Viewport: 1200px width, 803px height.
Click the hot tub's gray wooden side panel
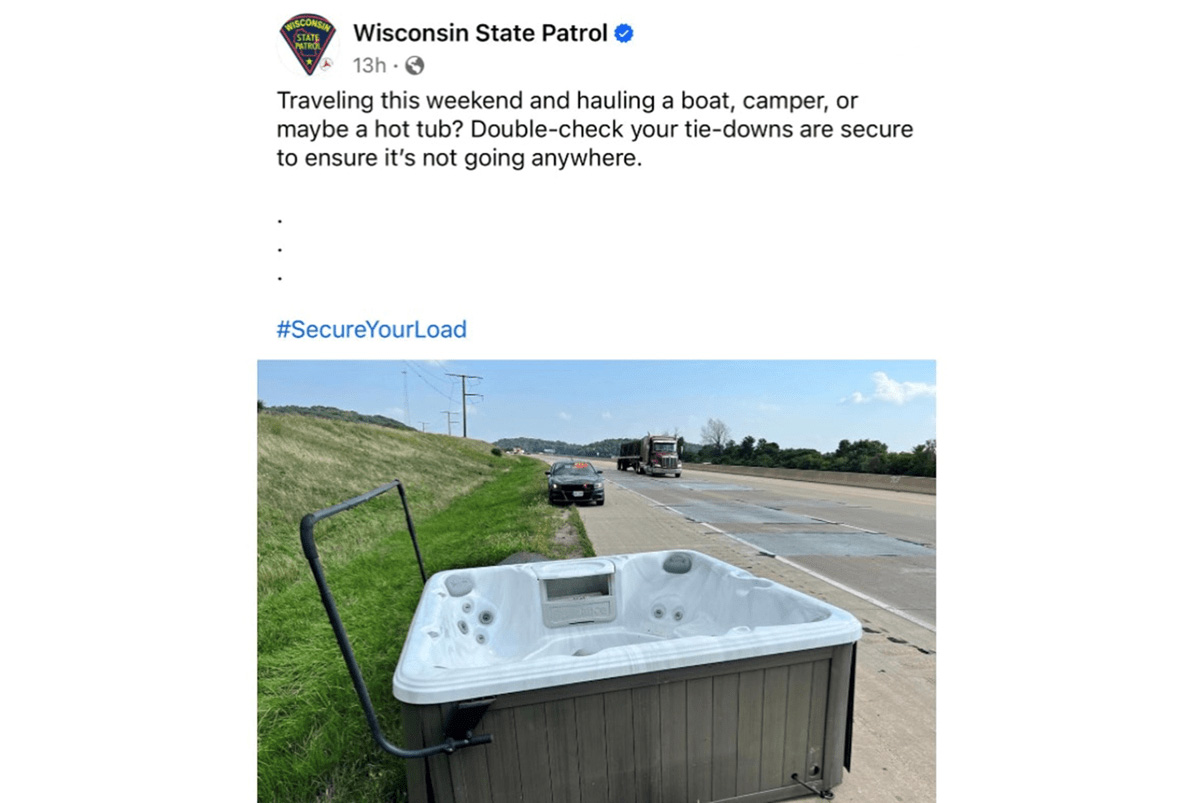[630, 730]
